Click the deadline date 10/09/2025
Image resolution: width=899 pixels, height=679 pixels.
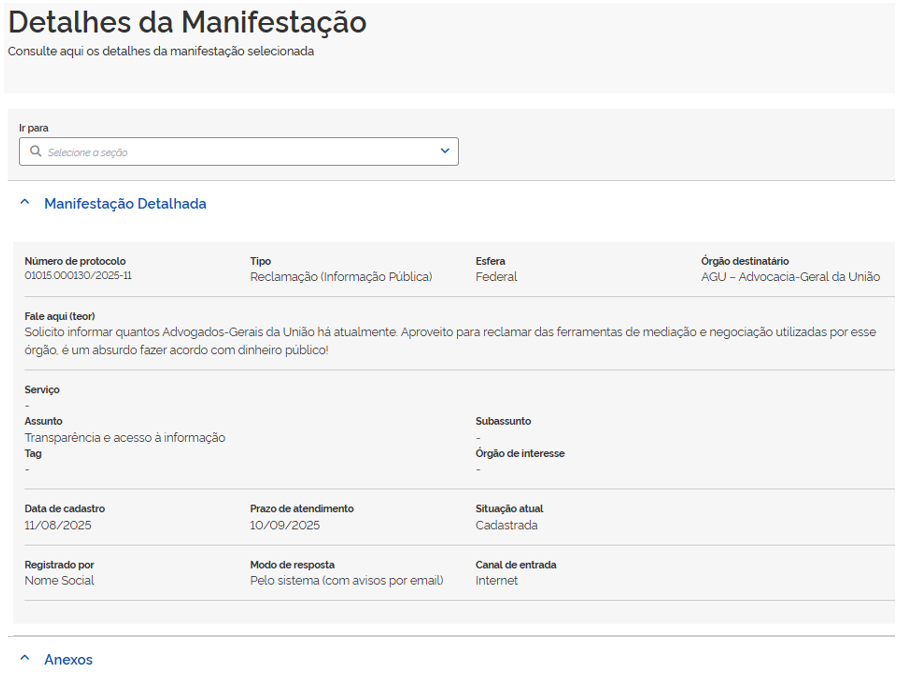[285, 525]
